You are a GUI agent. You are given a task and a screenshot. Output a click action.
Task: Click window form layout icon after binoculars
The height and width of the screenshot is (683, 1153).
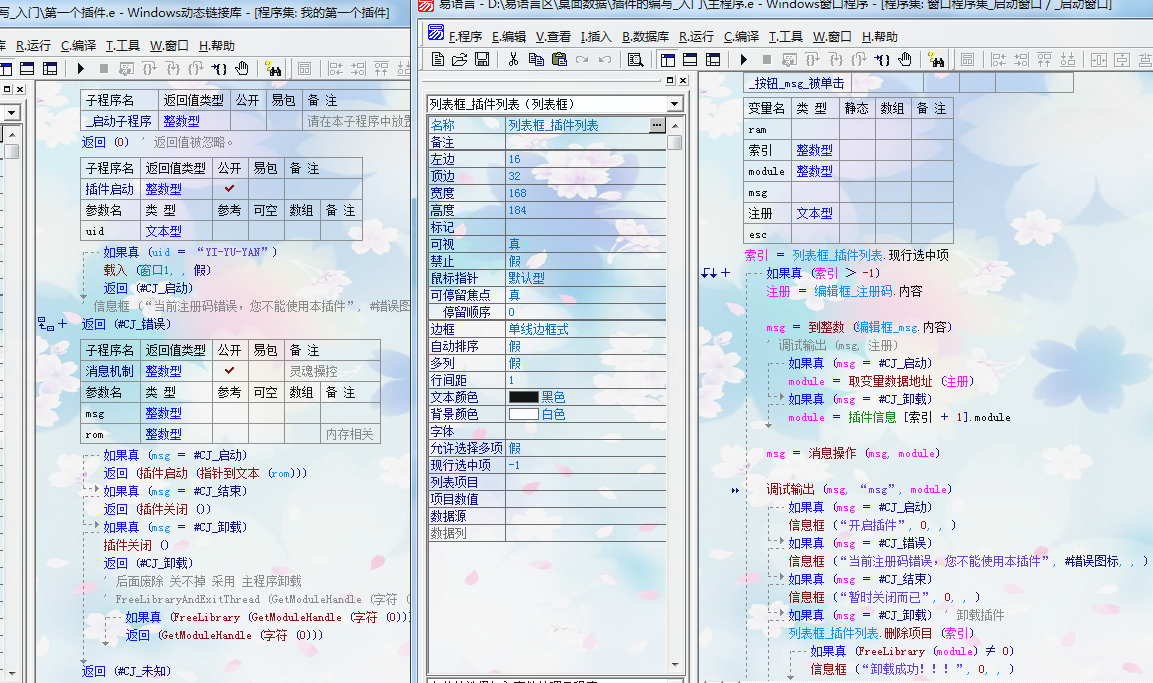(x=967, y=60)
